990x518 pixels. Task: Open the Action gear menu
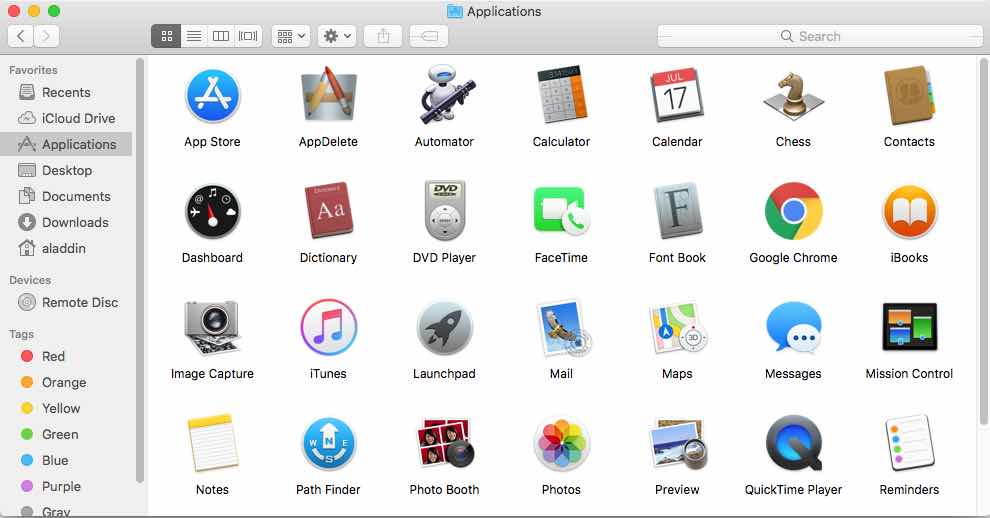[337, 36]
